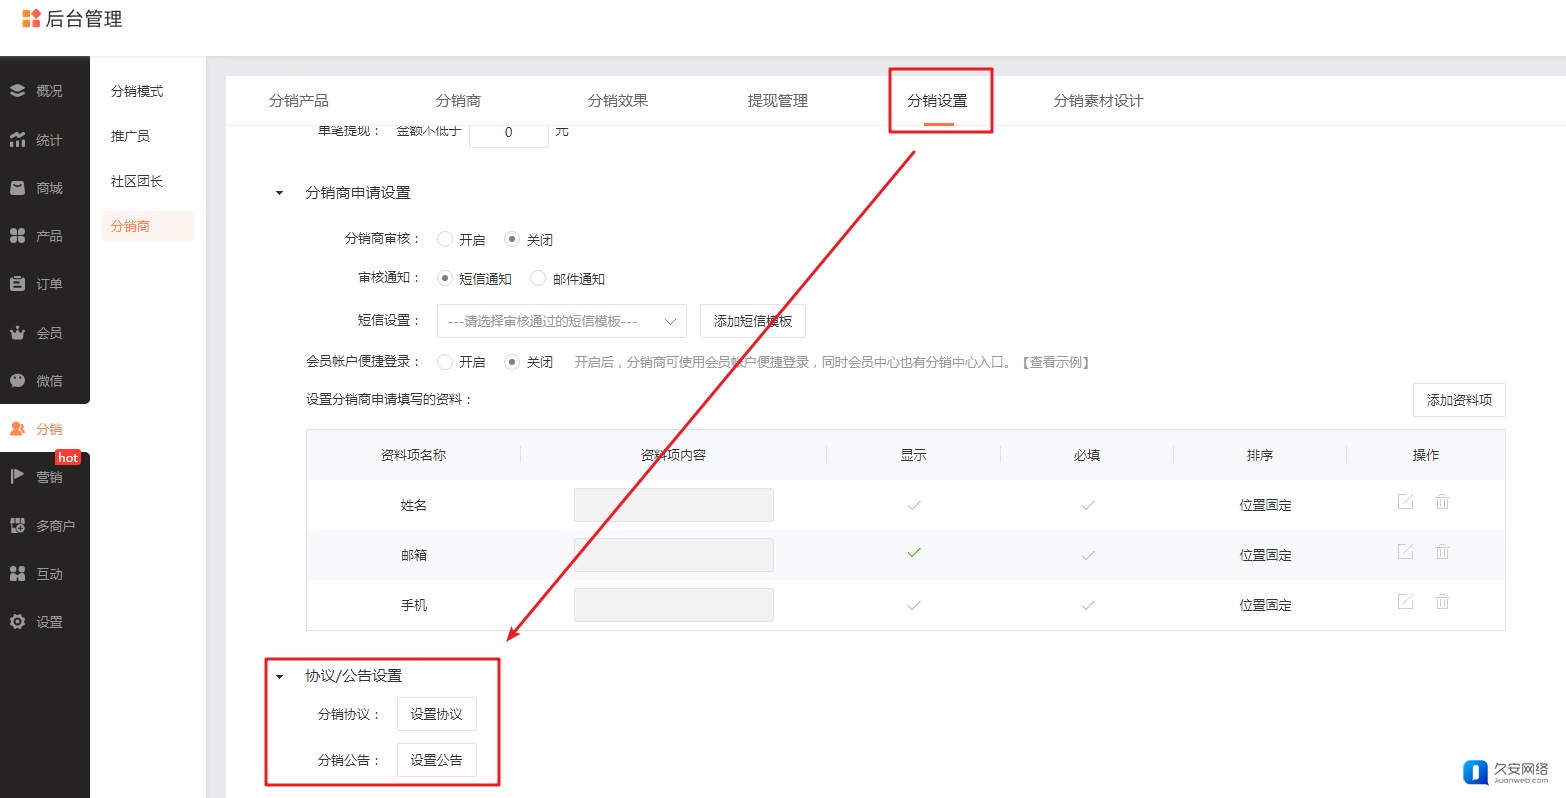Open highlighted 分销商 submenu item

click(148, 226)
